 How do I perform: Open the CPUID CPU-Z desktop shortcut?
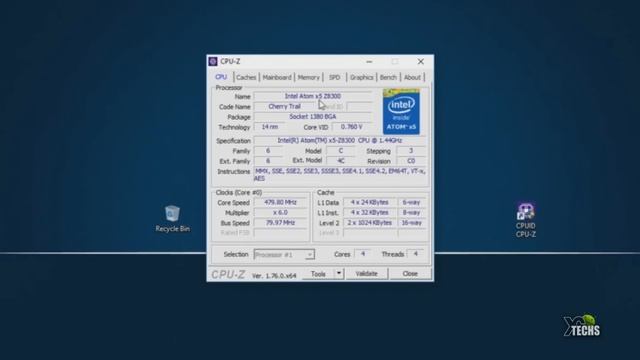tap(525, 220)
